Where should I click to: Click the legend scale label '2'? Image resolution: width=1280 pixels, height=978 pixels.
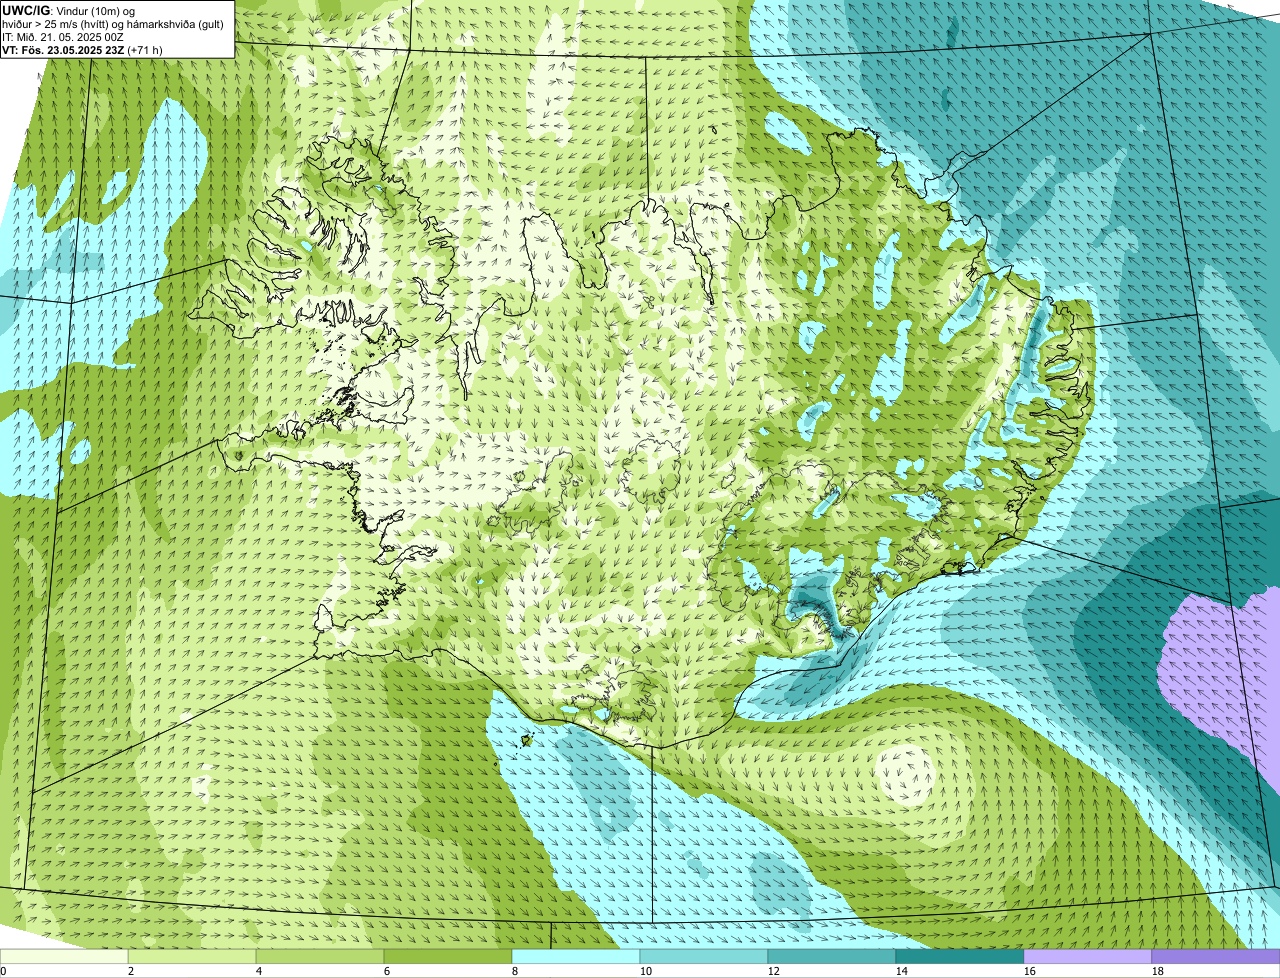[131, 971]
